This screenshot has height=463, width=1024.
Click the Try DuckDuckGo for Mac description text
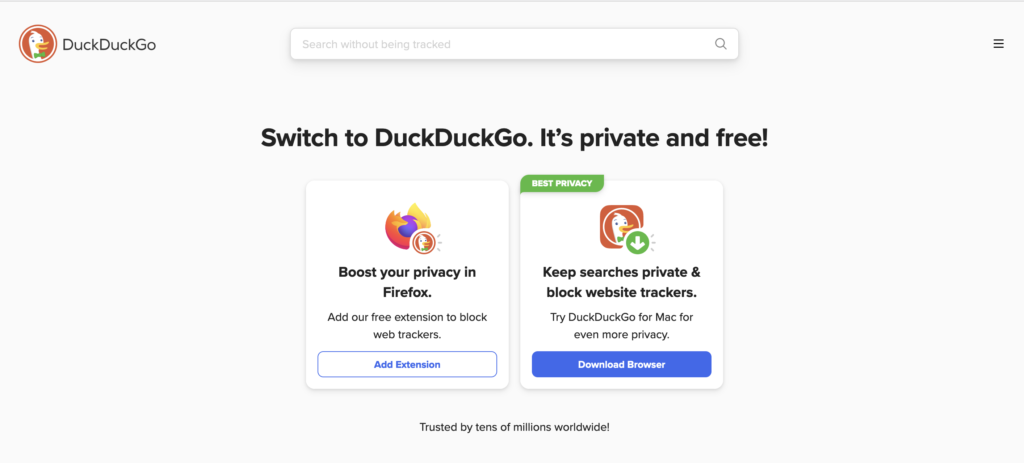tap(621, 326)
